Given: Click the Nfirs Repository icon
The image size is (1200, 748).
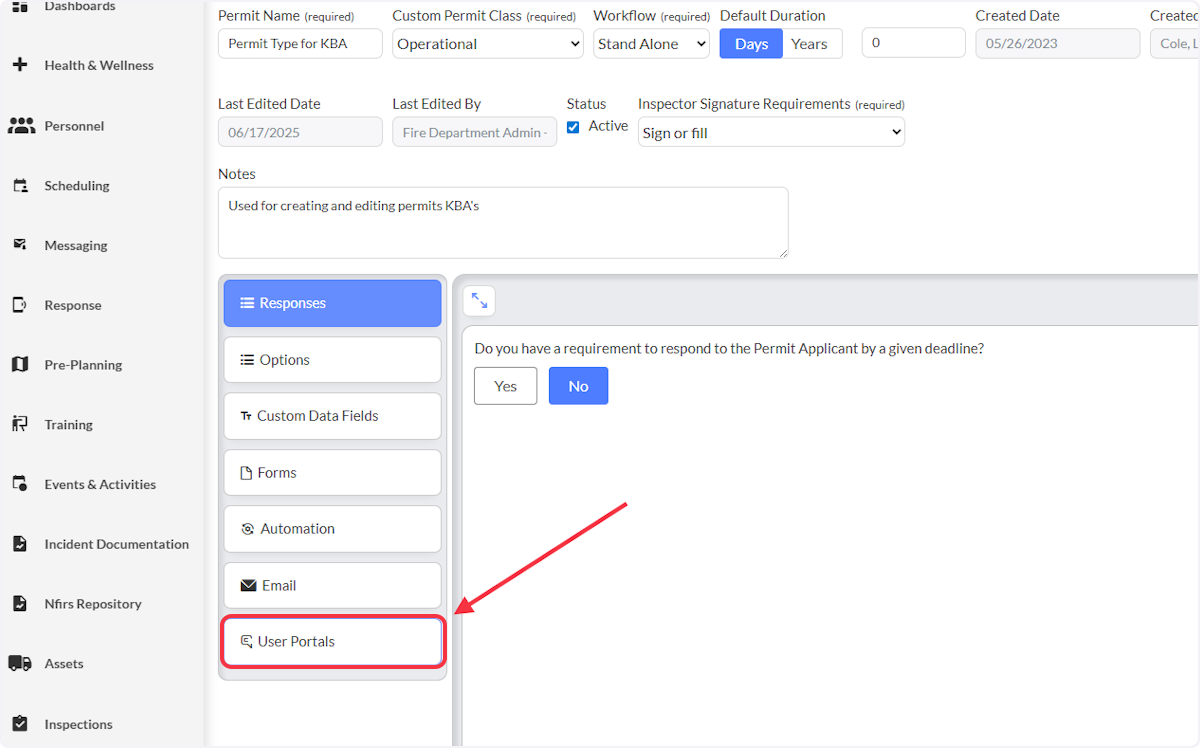Looking at the screenshot, I should [19, 604].
